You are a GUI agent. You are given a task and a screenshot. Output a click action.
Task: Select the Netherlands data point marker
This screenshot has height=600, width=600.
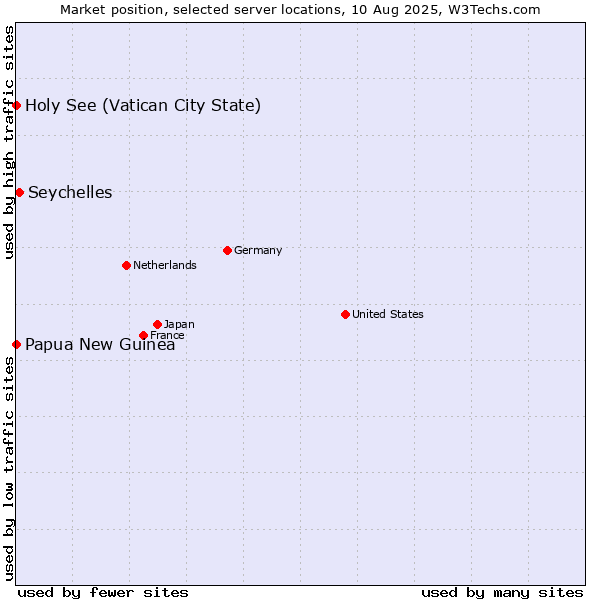point(127,265)
